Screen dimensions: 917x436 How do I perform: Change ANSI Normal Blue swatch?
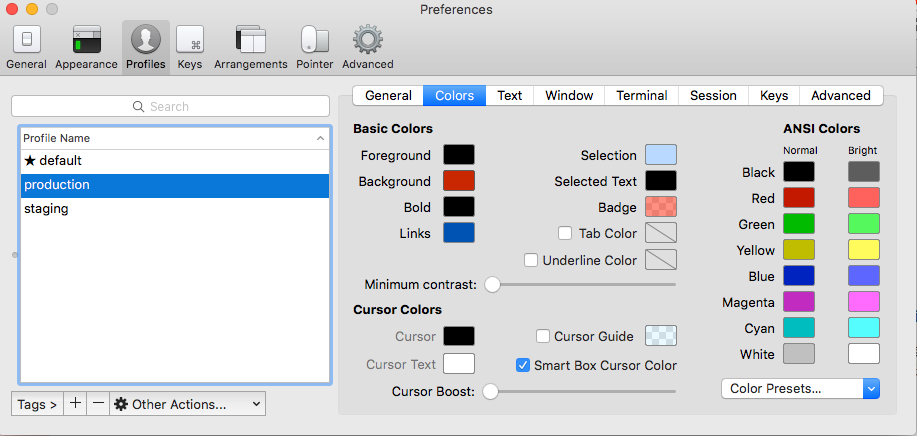799,276
